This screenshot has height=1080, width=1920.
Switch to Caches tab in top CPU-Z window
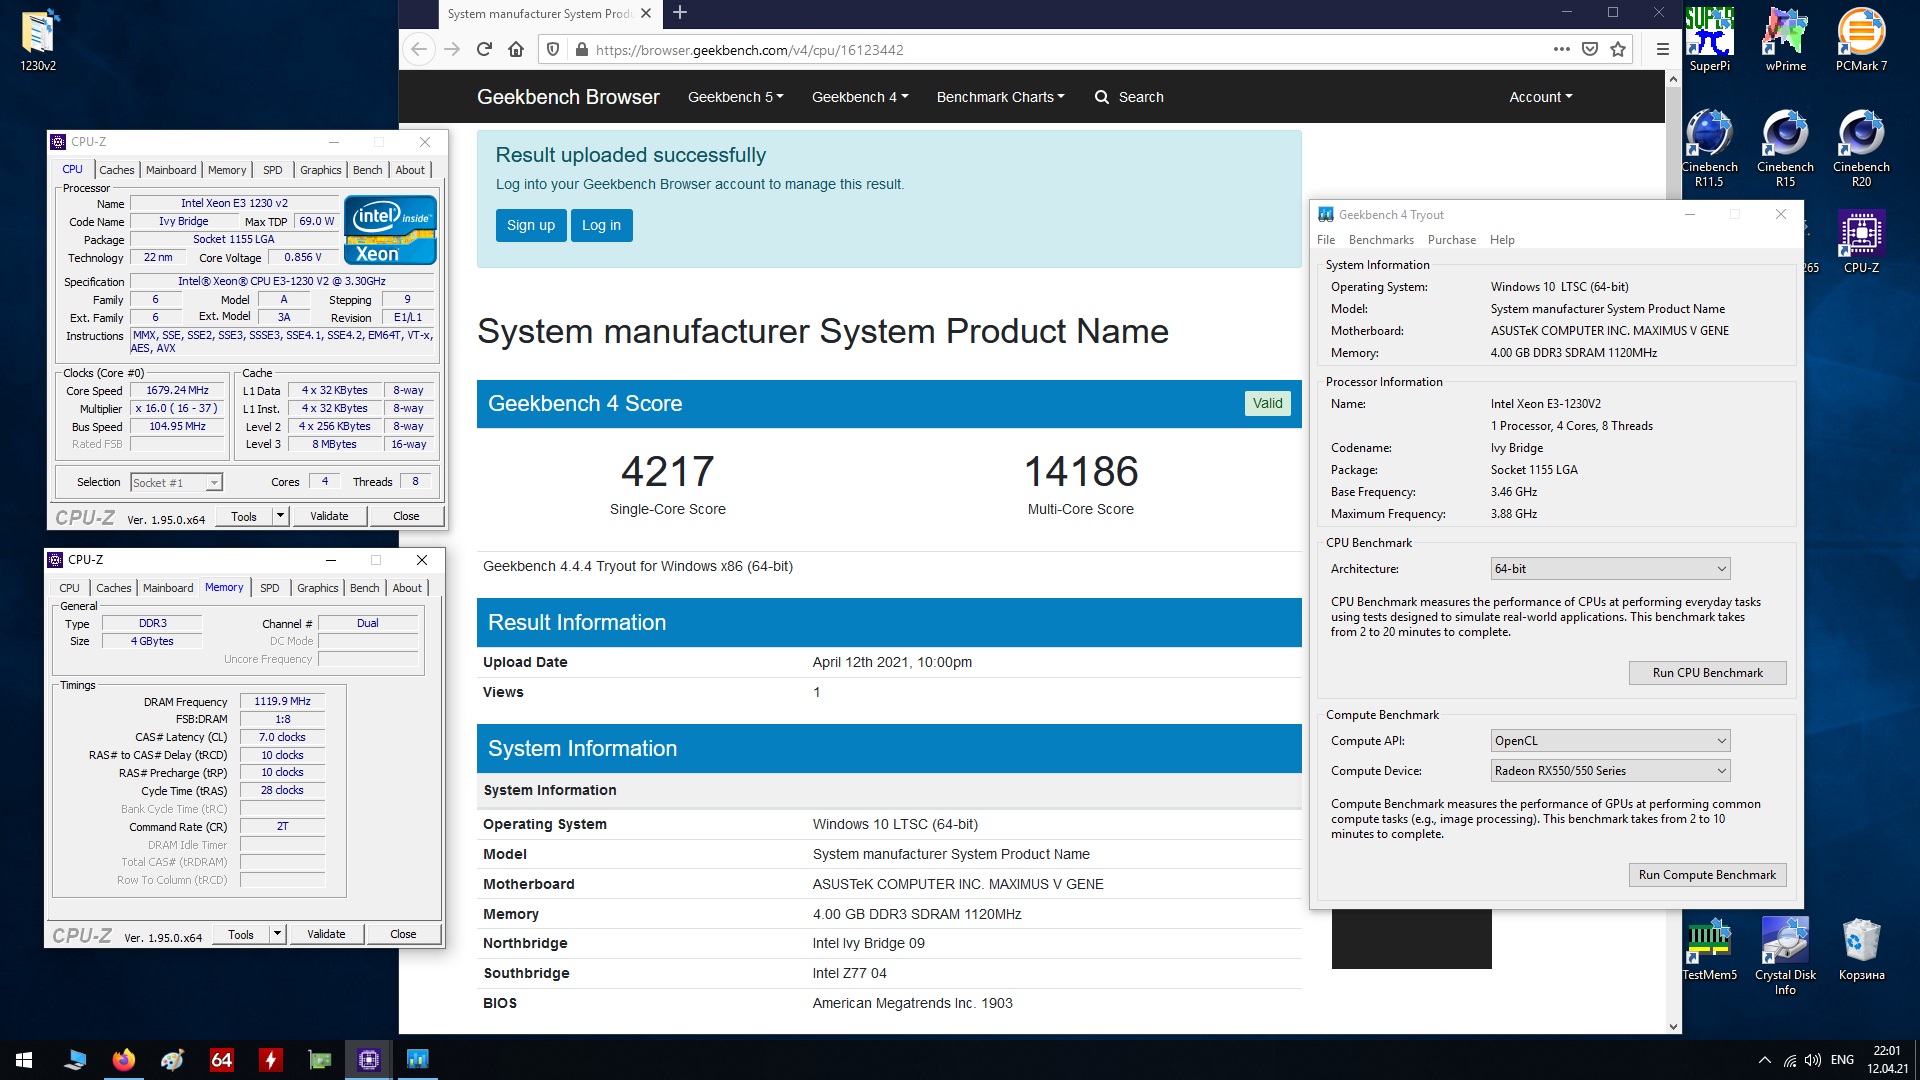(116, 170)
